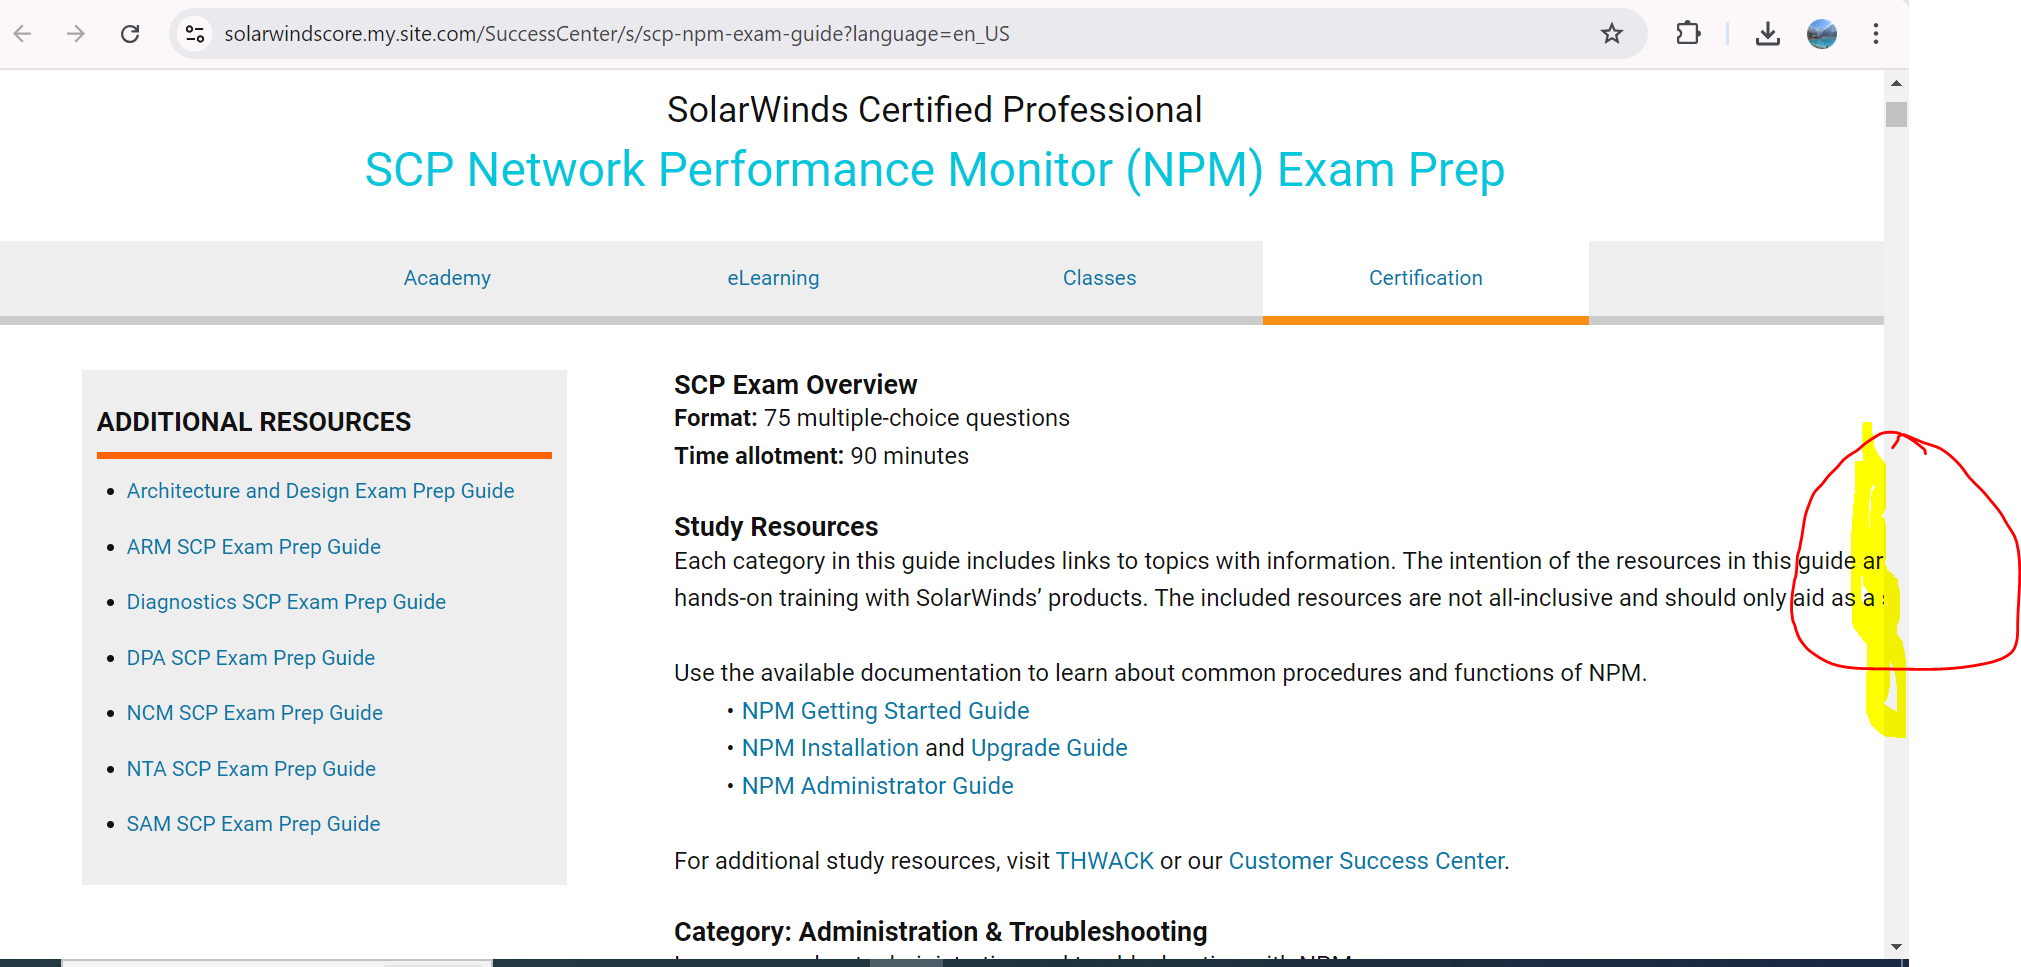The image size is (2021, 967).
Task: Switch to the Classes tab
Action: click(x=1099, y=278)
